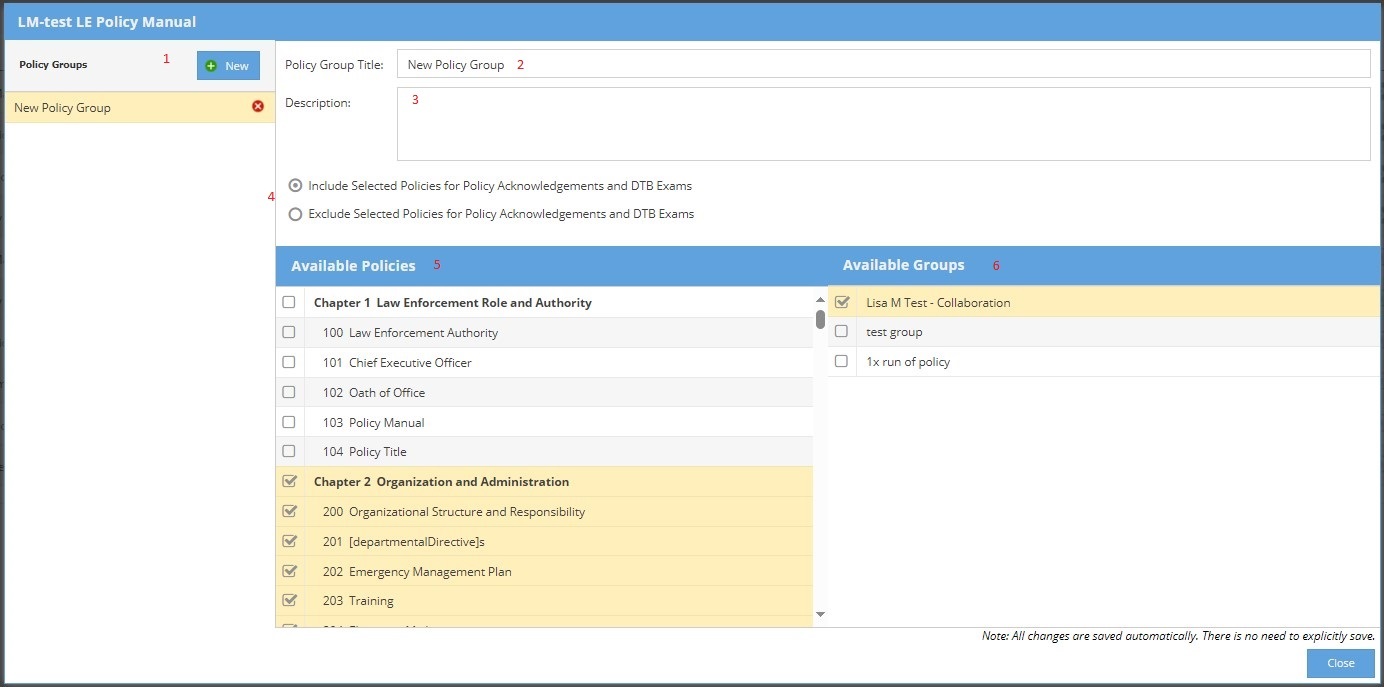
Task: Check the test group checkbox
Action: pos(841,331)
